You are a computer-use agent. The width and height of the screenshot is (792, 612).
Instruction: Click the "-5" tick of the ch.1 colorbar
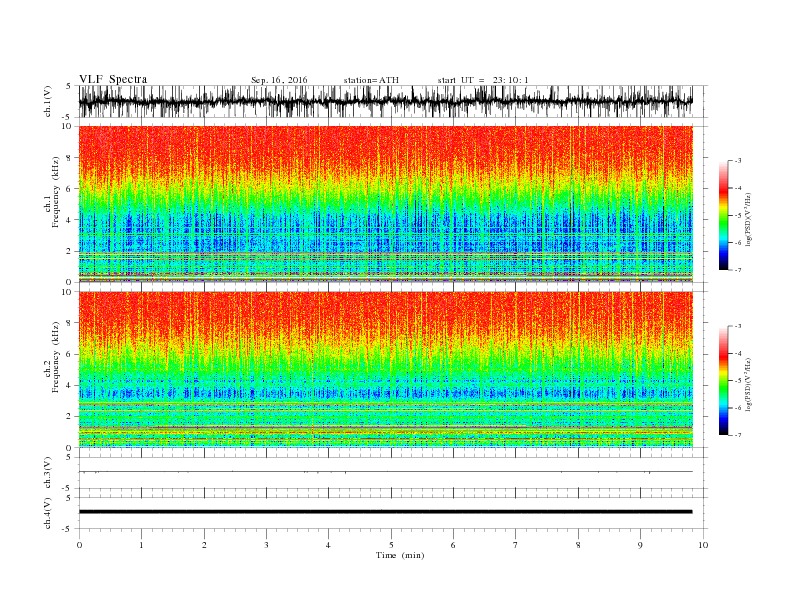coord(738,216)
